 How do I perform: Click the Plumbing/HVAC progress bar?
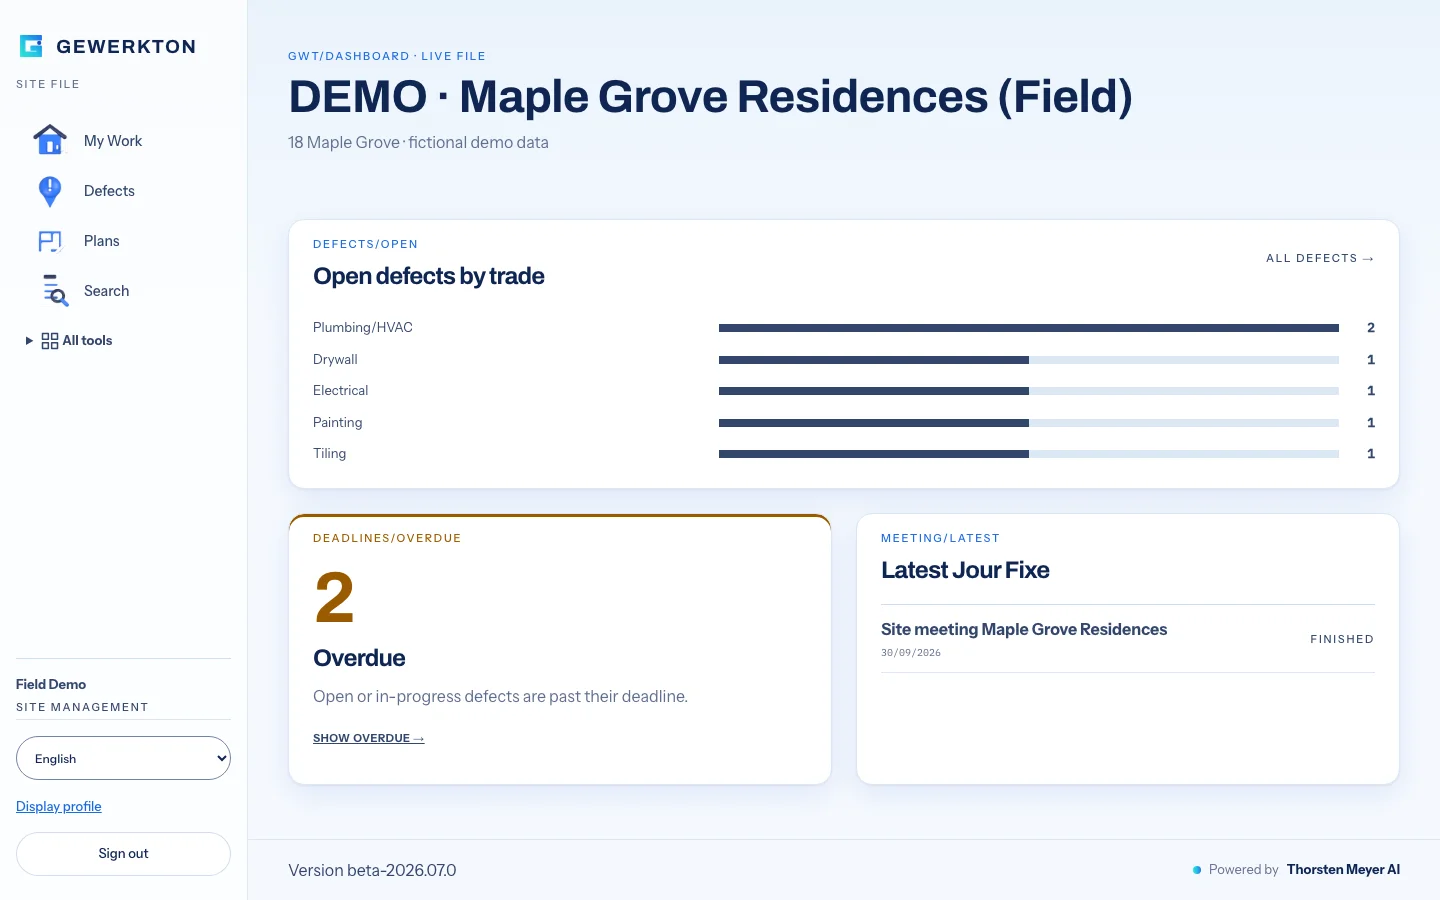click(x=1029, y=328)
